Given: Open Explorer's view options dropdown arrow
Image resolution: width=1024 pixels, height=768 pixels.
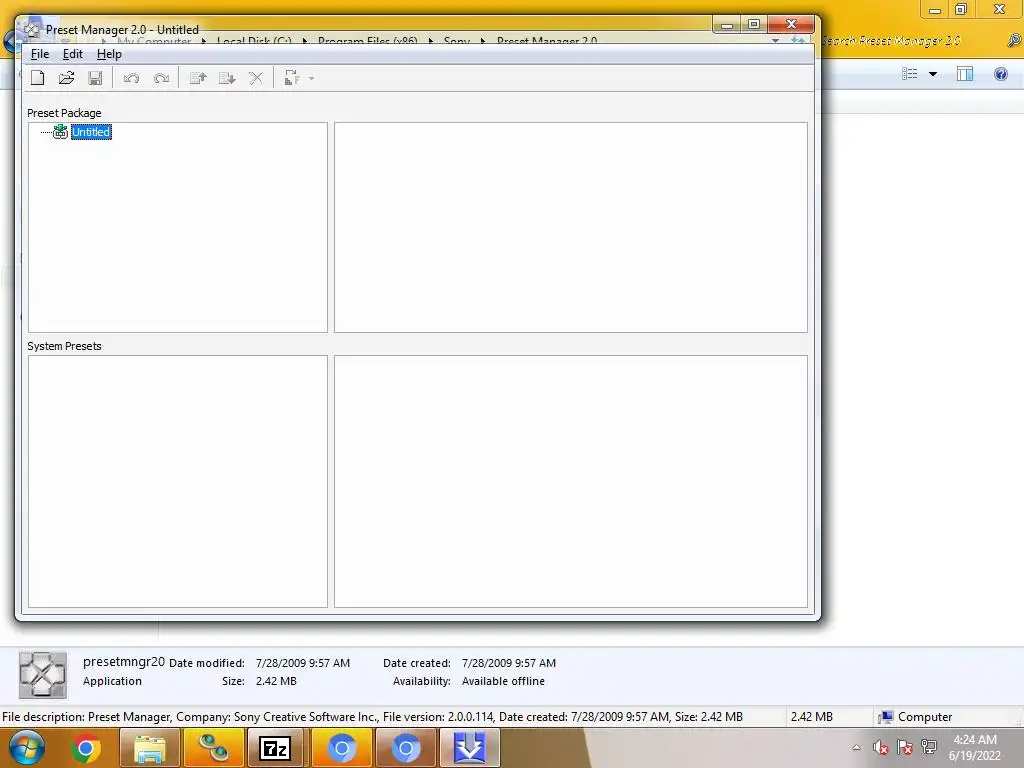Looking at the screenshot, I should click(x=933, y=74).
